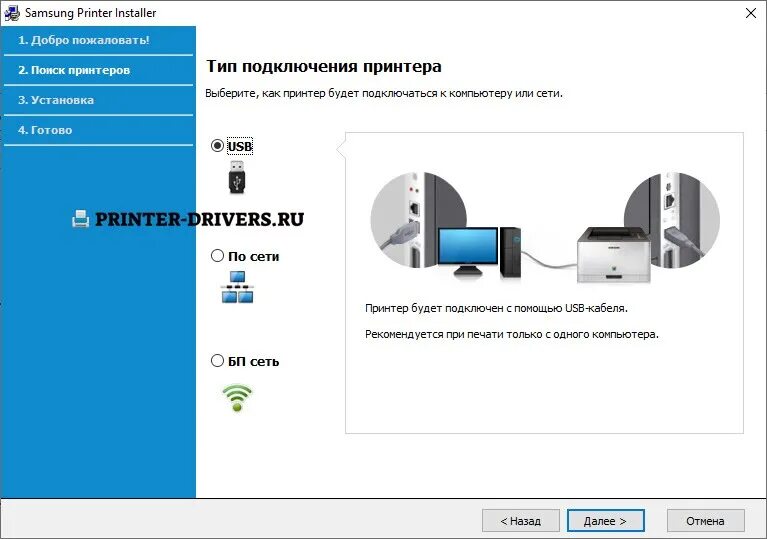The image size is (767, 539).
Task: Go back with the Назад button
Action: (520, 521)
